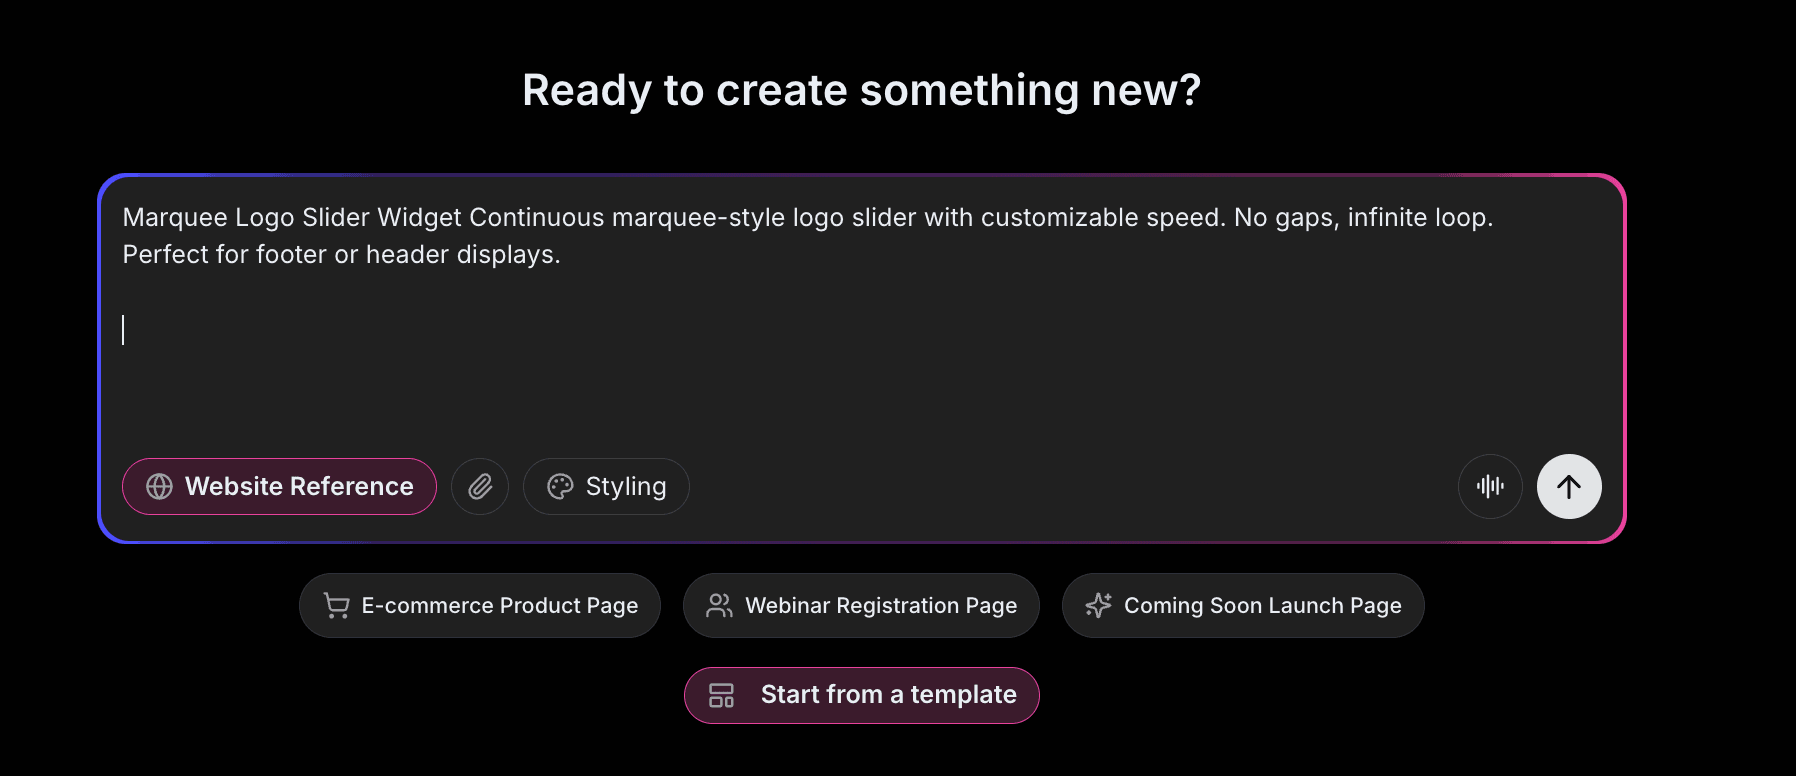Pick the Coming Soon Launch Page option

coord(1243,605)
